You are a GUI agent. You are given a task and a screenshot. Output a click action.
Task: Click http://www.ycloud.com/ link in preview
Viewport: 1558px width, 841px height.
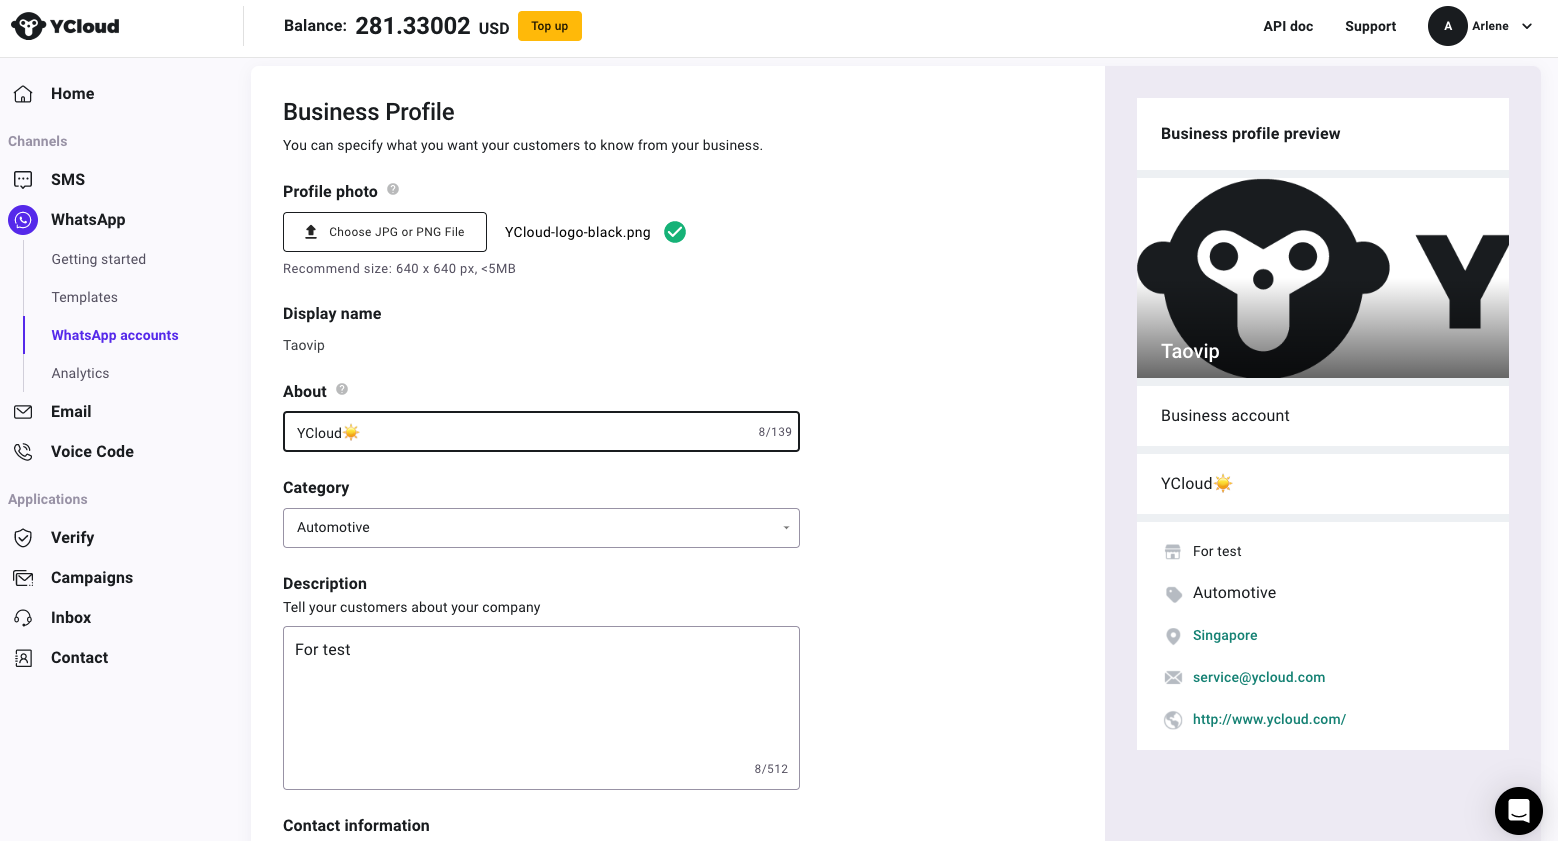[x=1269, y=720]
